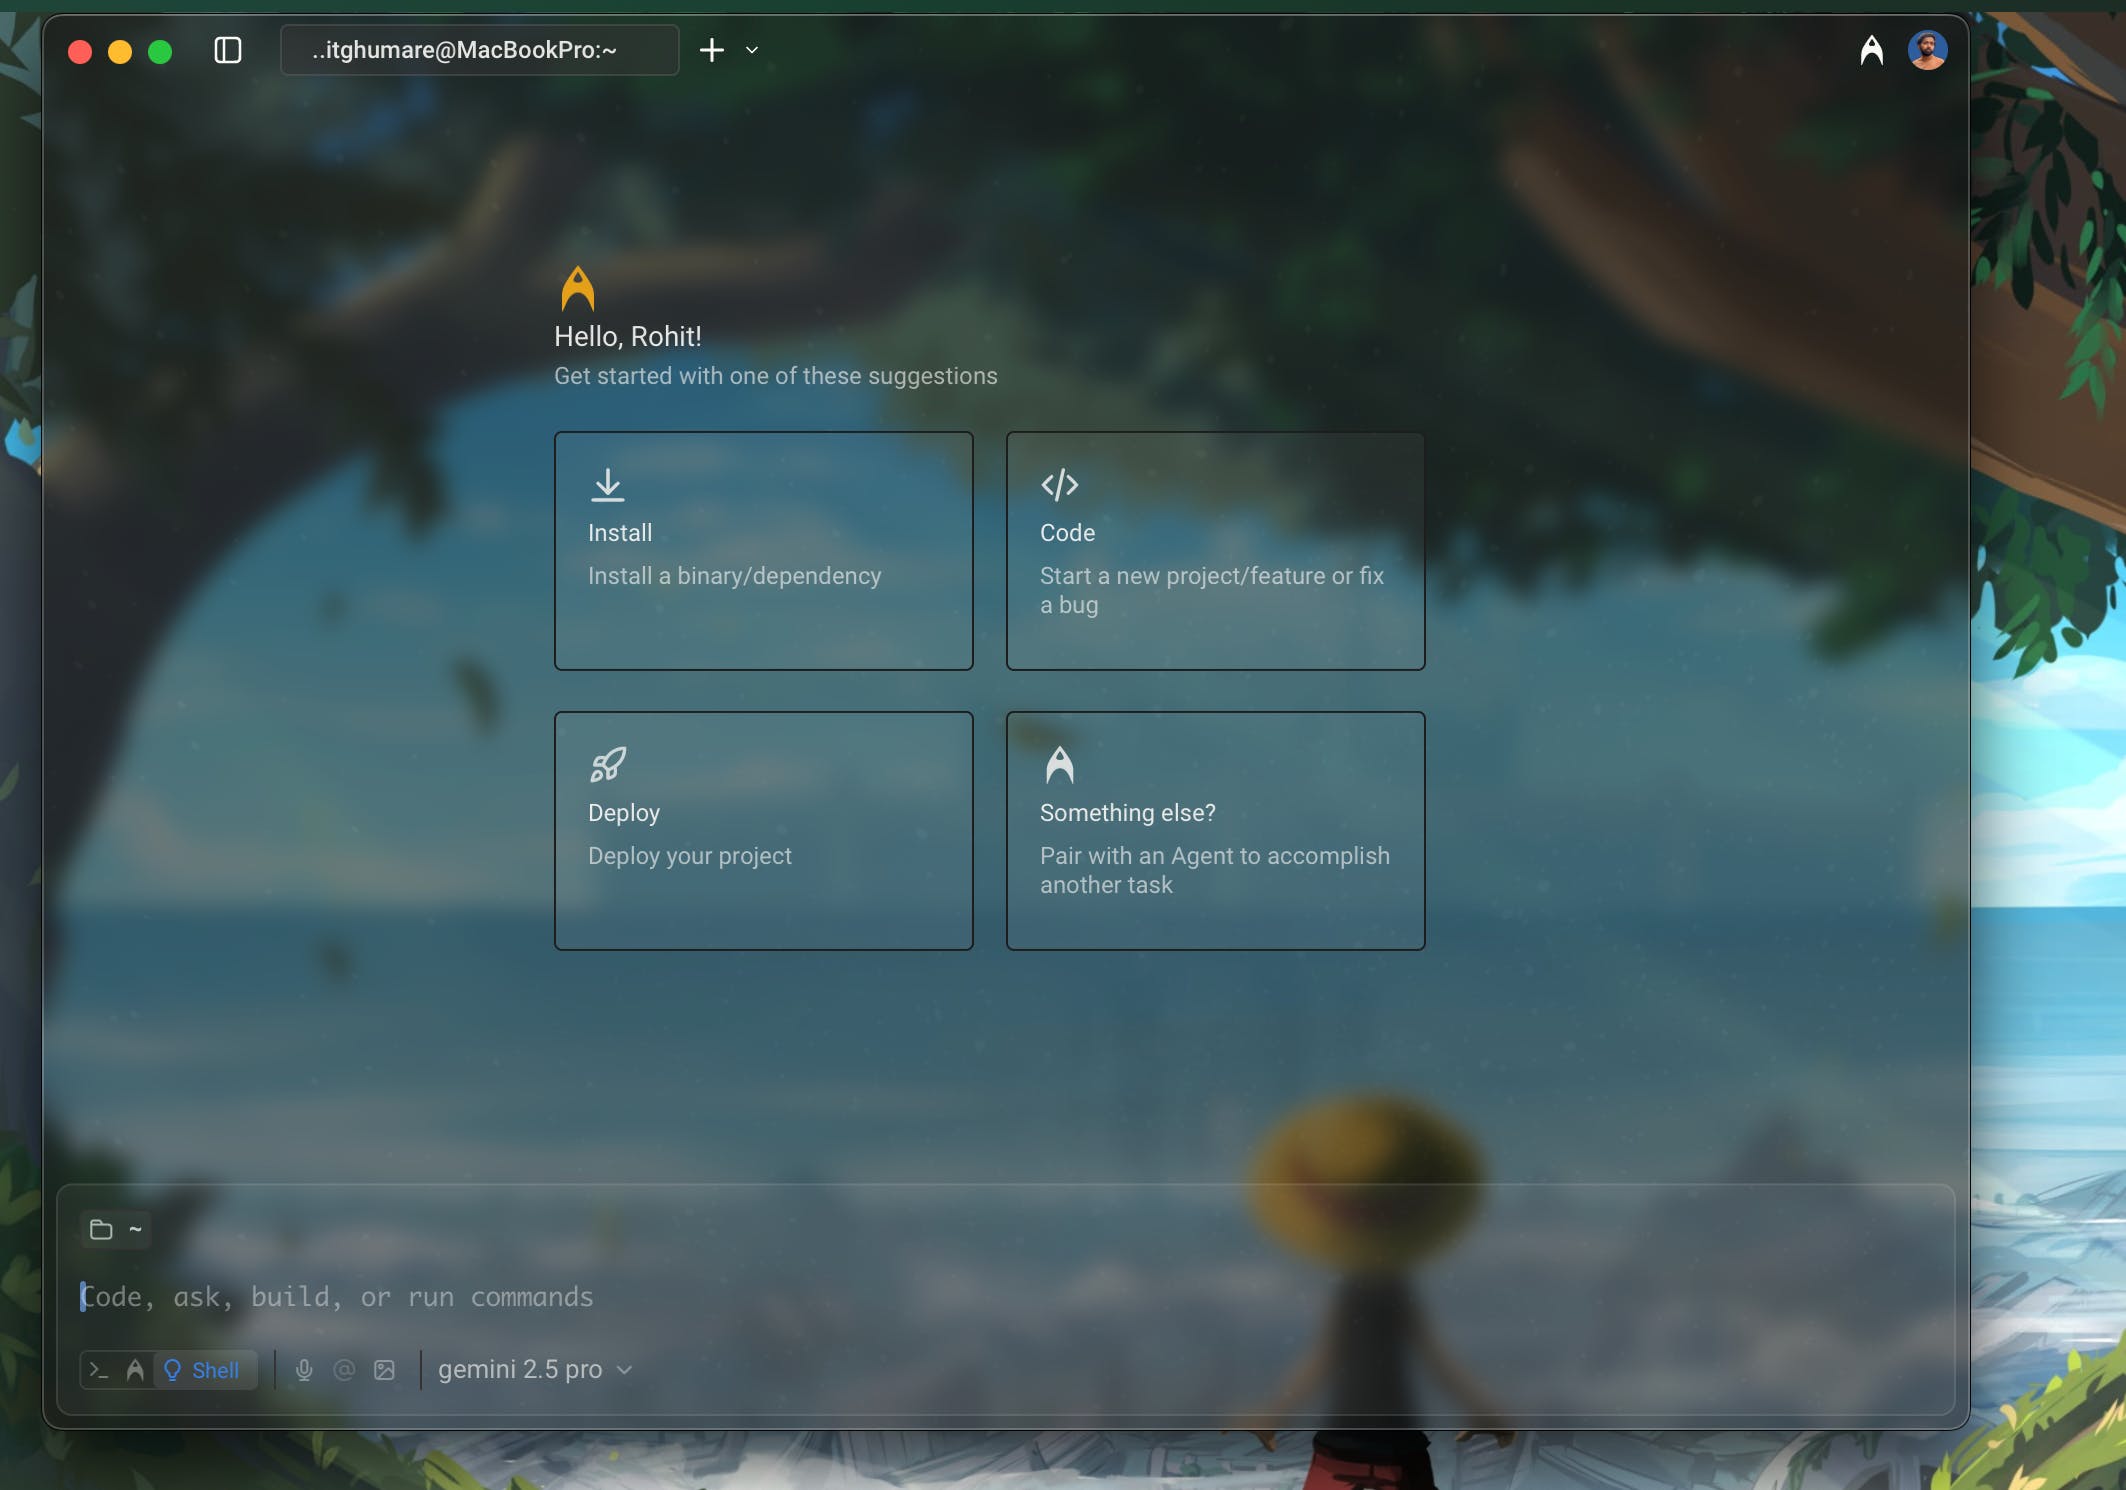This screenshot has height=1490, width=2126.
Task: Close the window with red button
Action: click(x=80, y=51)
